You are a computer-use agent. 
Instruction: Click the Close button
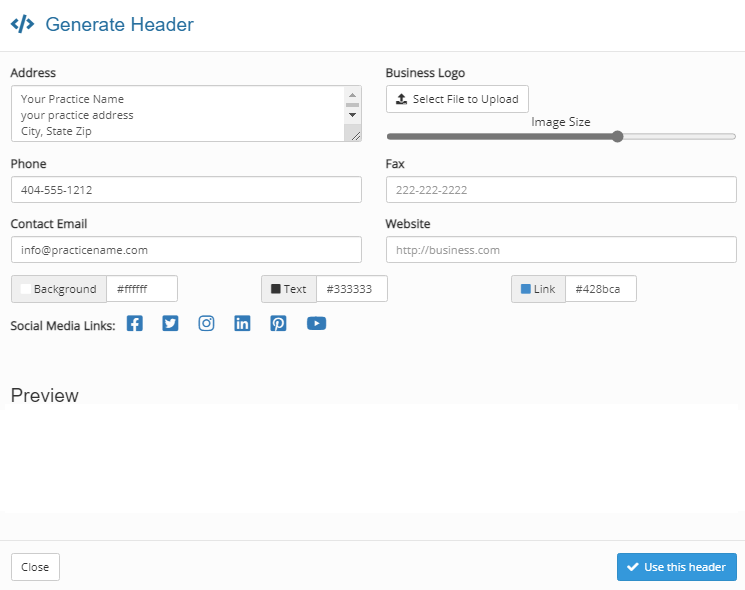[35, 567]
